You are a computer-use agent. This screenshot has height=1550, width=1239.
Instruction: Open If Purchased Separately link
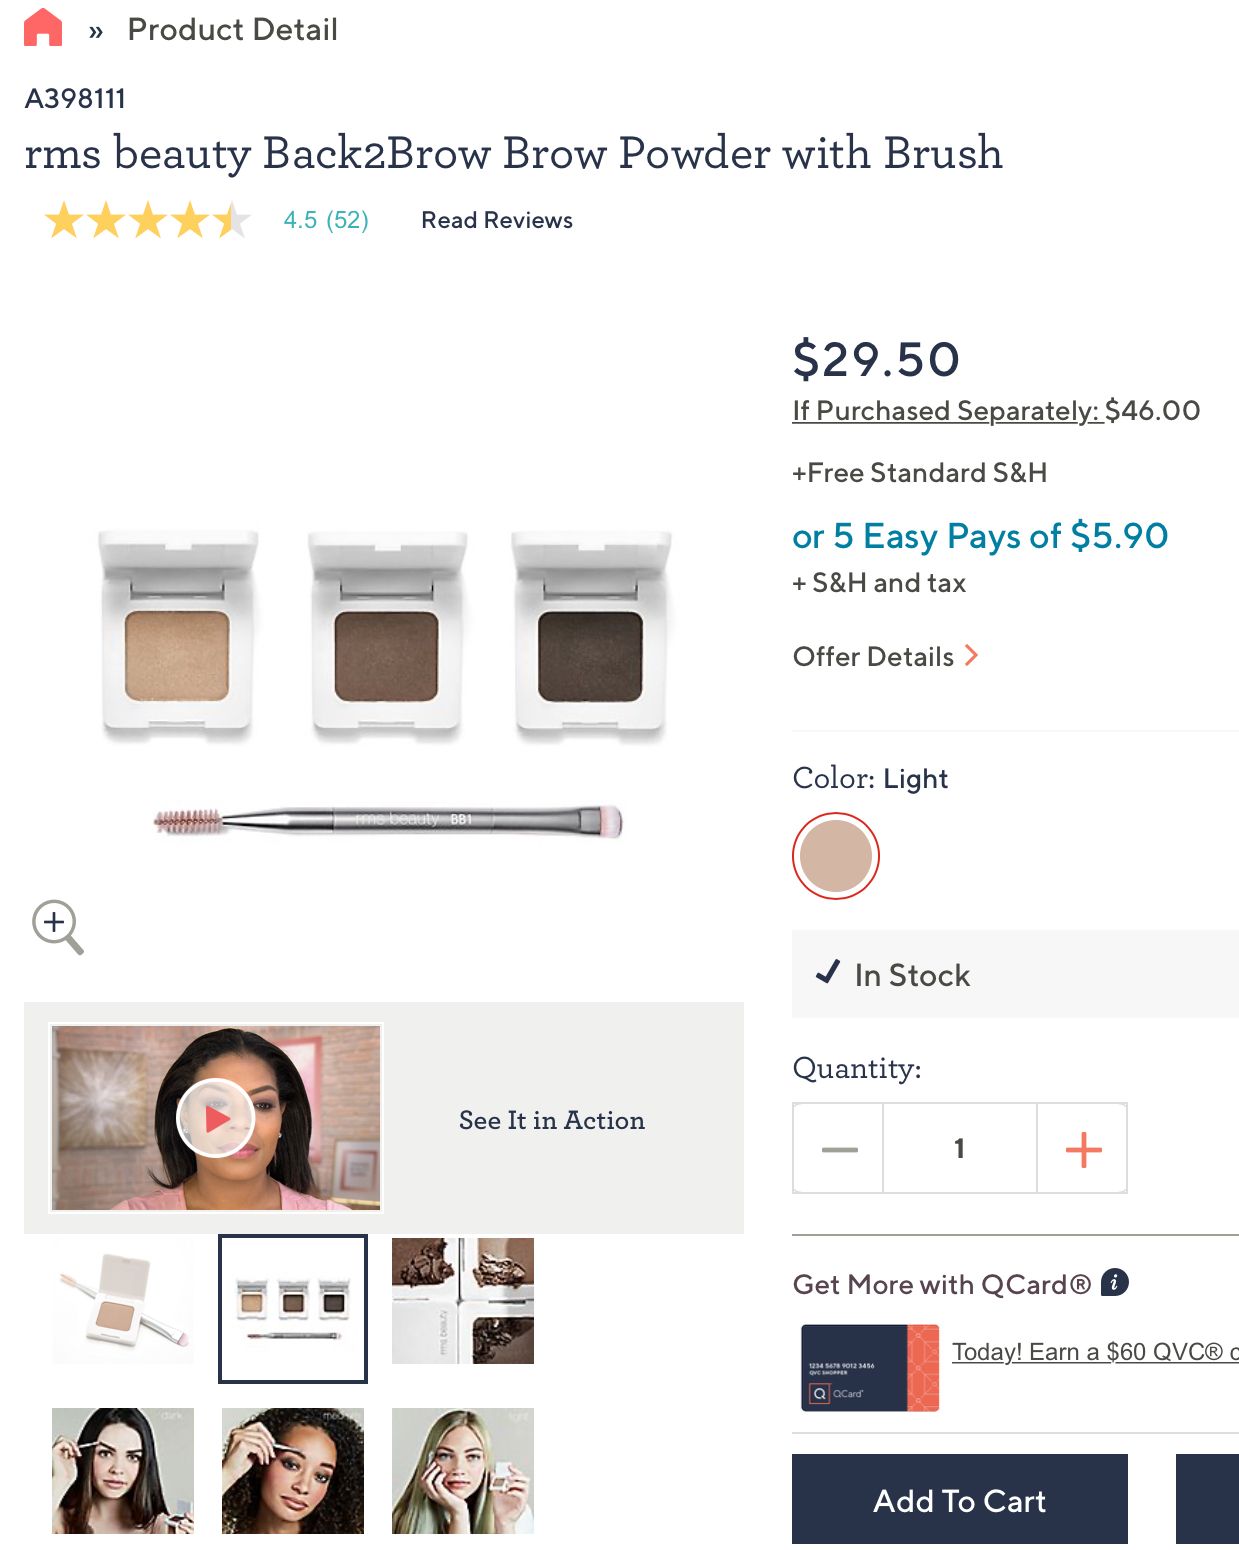(x=946, y=411)
